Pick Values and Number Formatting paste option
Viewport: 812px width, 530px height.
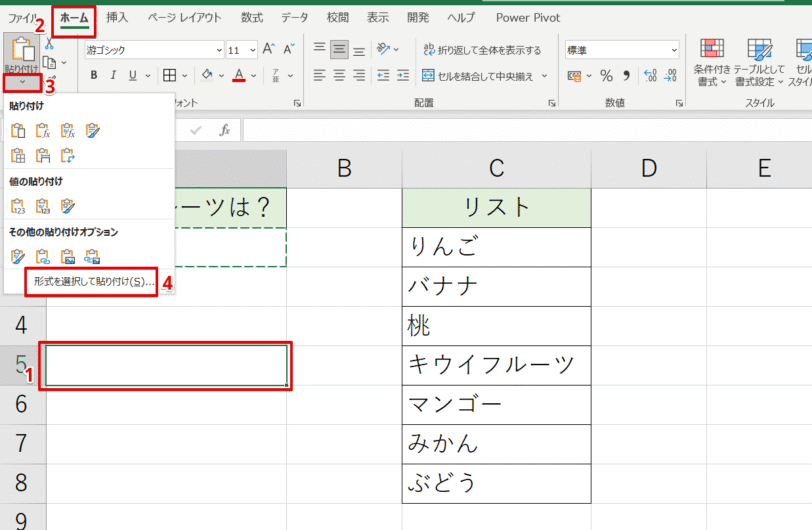coord(43,206)
